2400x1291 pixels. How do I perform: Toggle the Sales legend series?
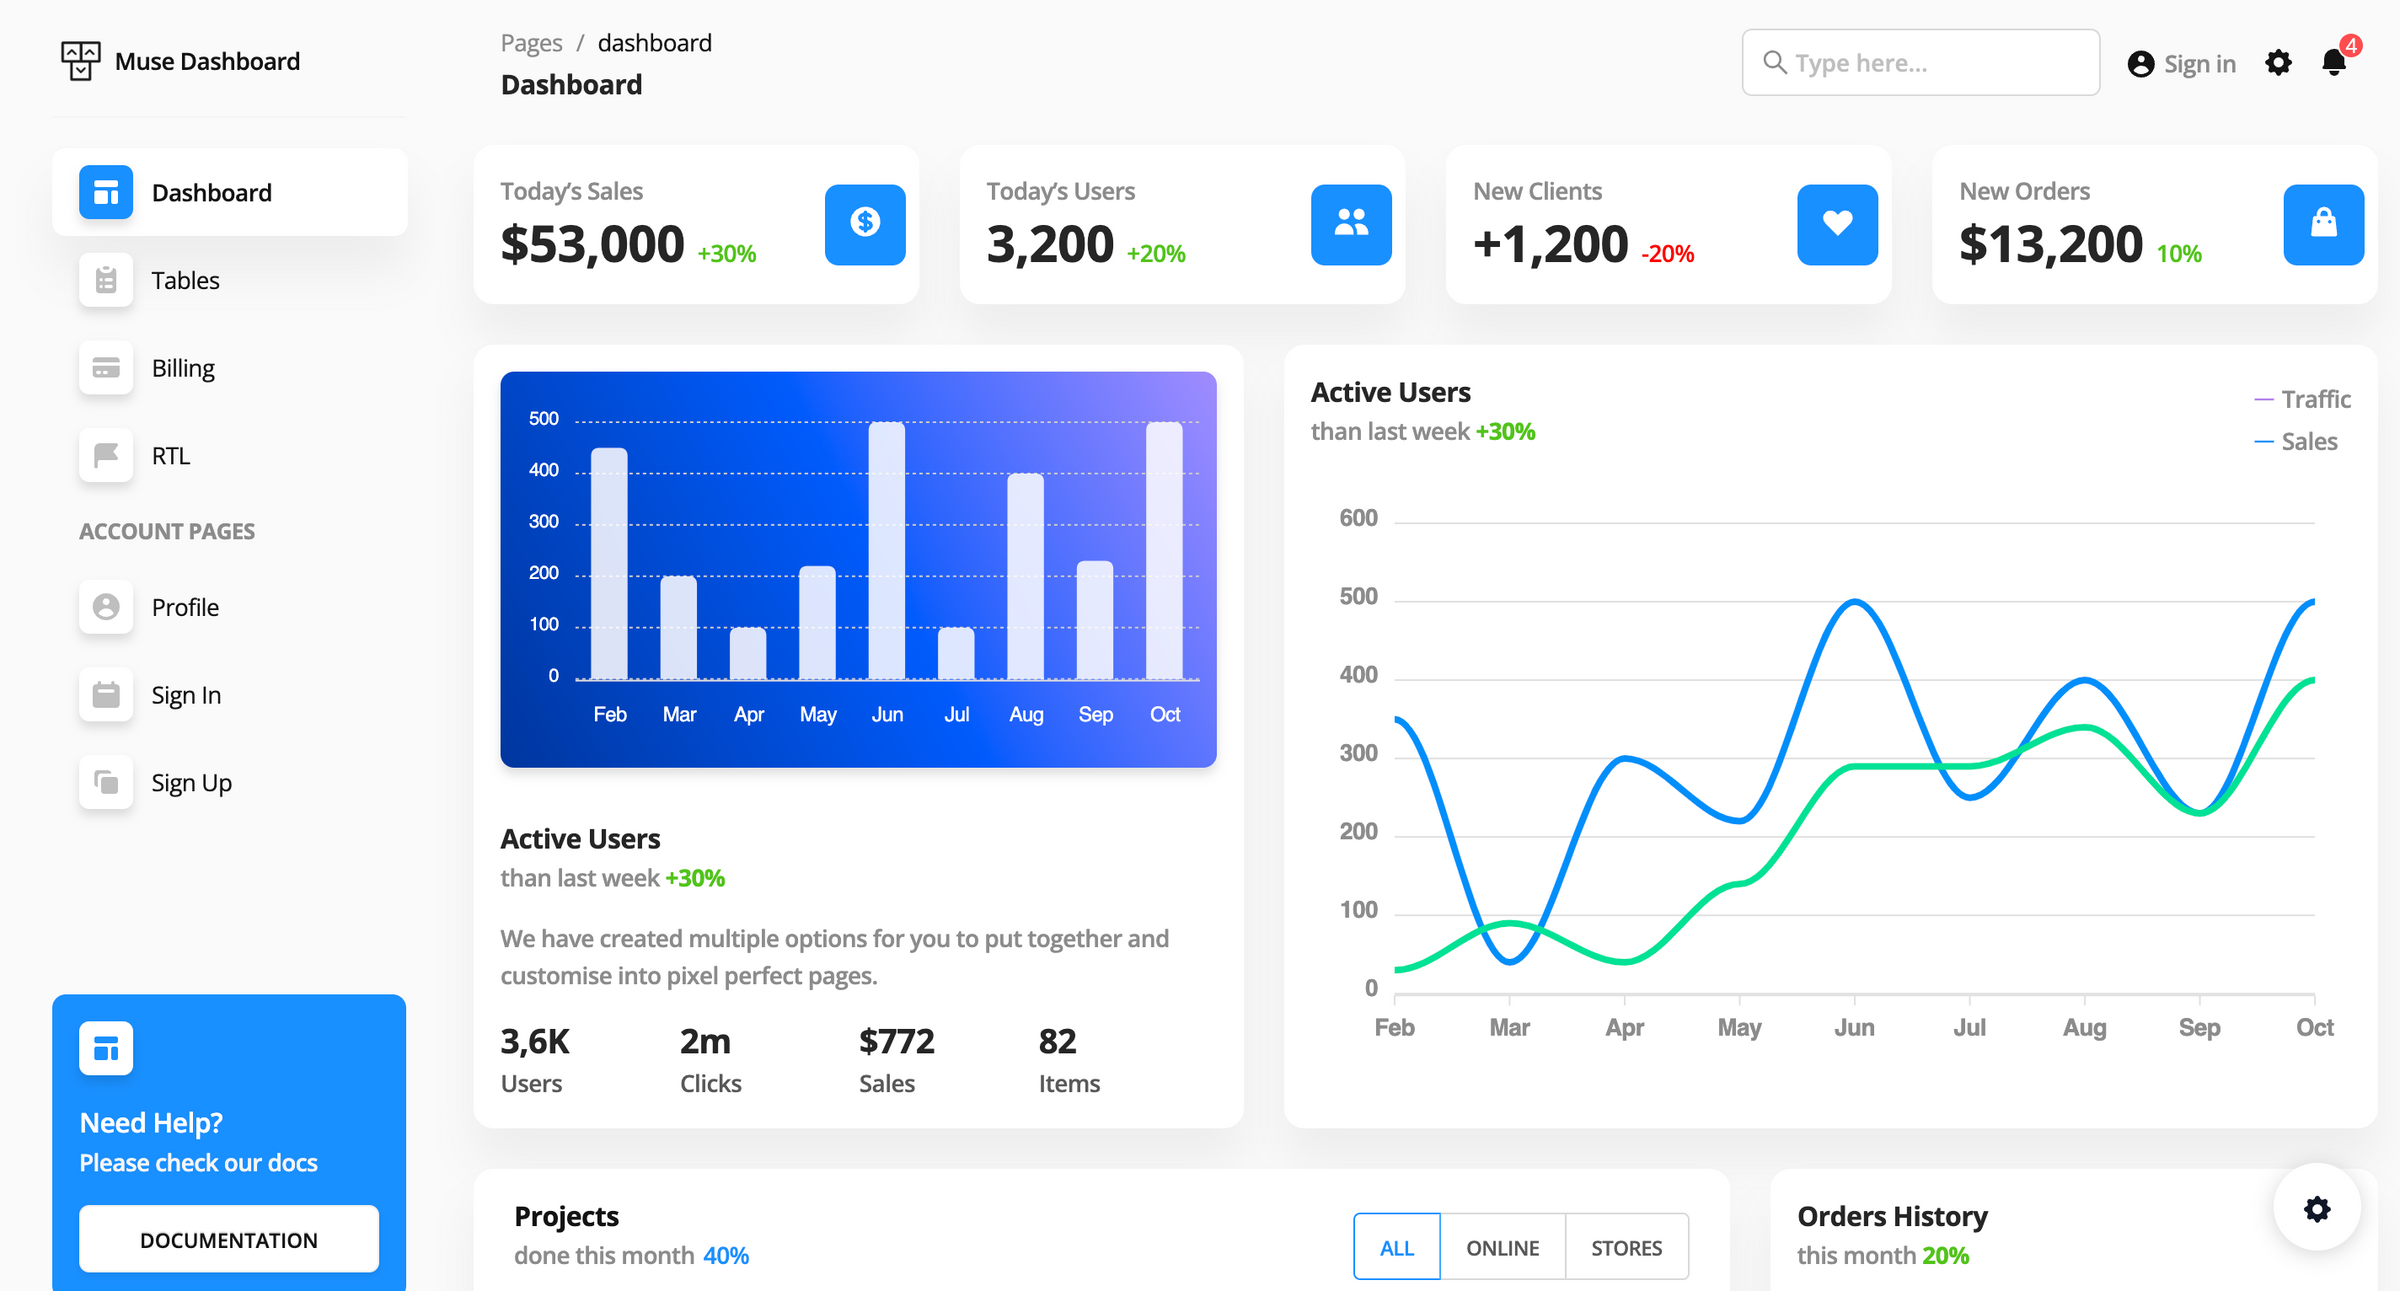pyautogui.click(x=2296, y=441)
